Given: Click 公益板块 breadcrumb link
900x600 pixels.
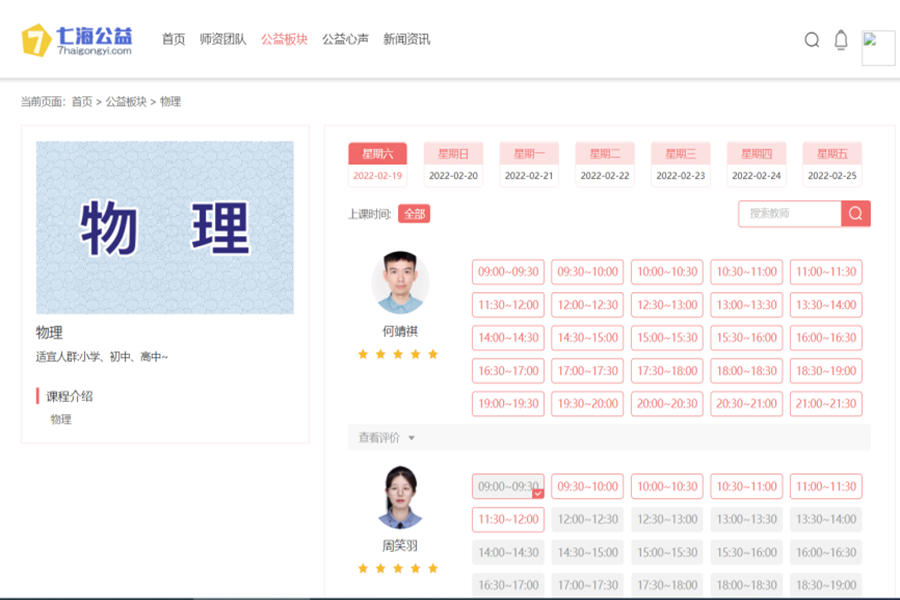Looking at the screenshot, I should point(126,102).
